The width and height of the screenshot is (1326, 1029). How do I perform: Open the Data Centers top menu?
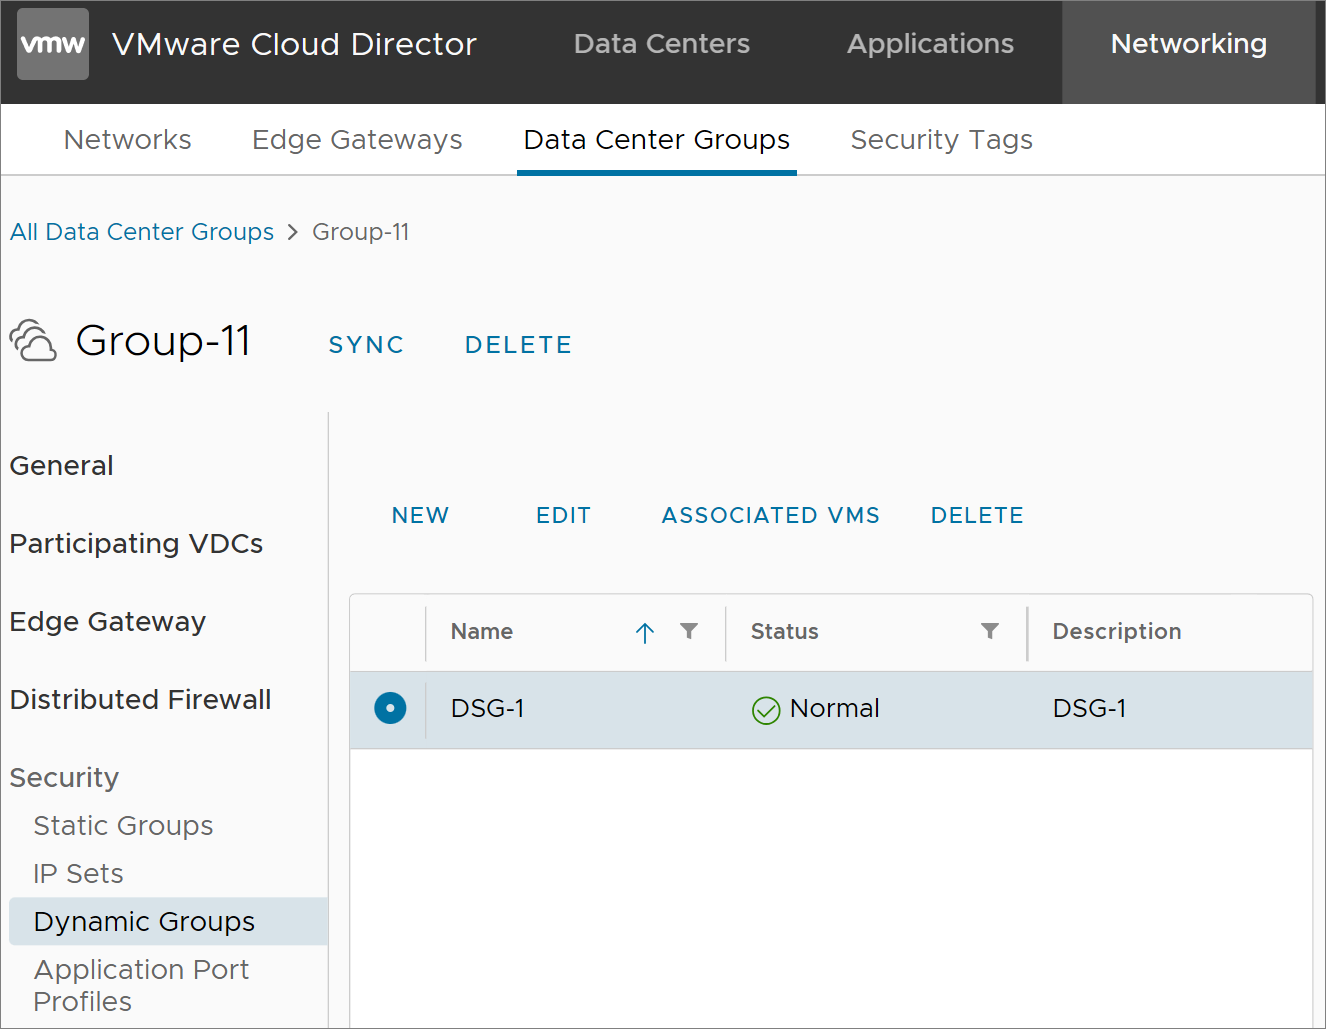pyautogui.click(x=662, y=44)
